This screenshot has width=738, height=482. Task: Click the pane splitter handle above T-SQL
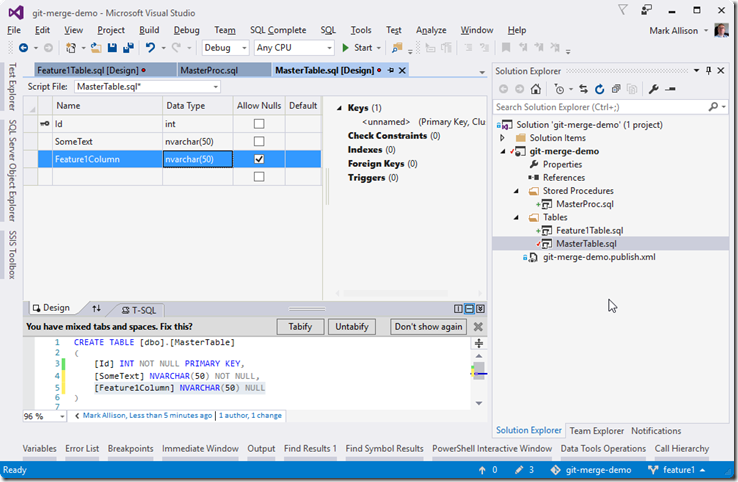pyautogui.click(x=307, y=309)
